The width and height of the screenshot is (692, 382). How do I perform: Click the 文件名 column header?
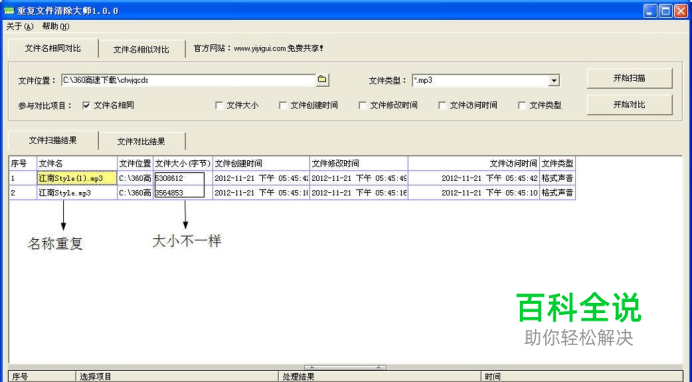click(x=77, y=163)
